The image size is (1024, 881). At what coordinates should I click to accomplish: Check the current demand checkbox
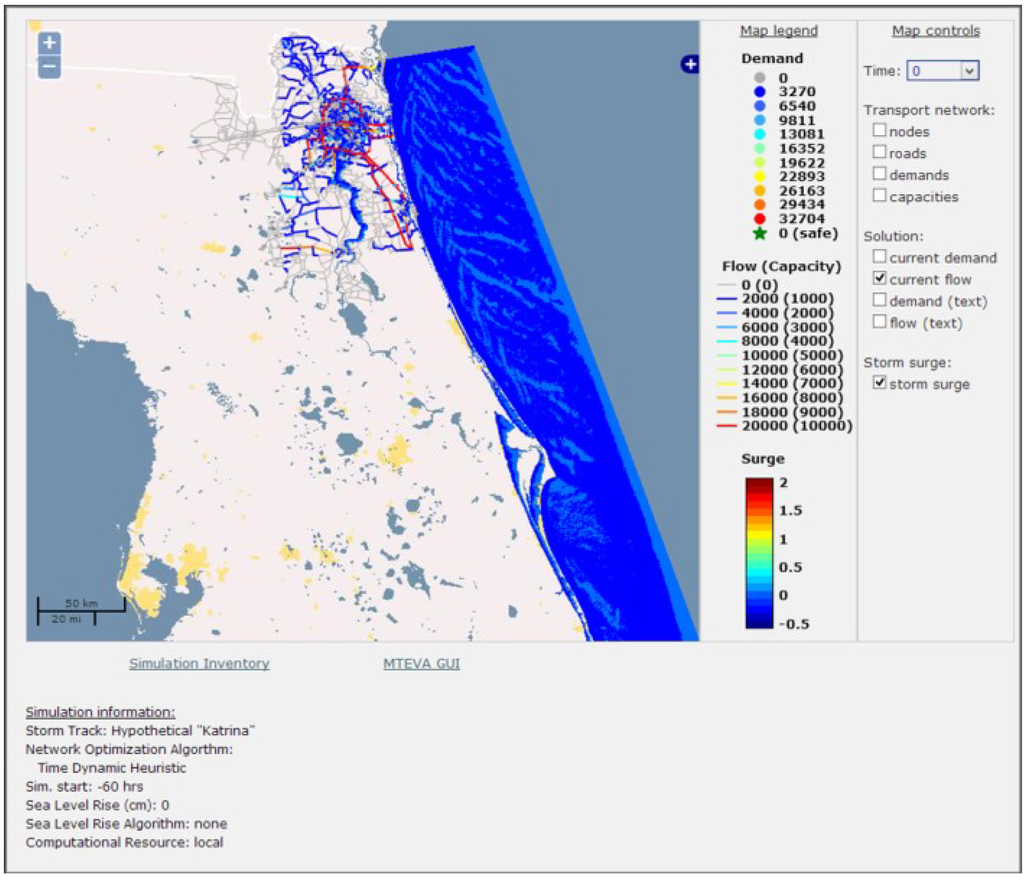coord(879,257)
